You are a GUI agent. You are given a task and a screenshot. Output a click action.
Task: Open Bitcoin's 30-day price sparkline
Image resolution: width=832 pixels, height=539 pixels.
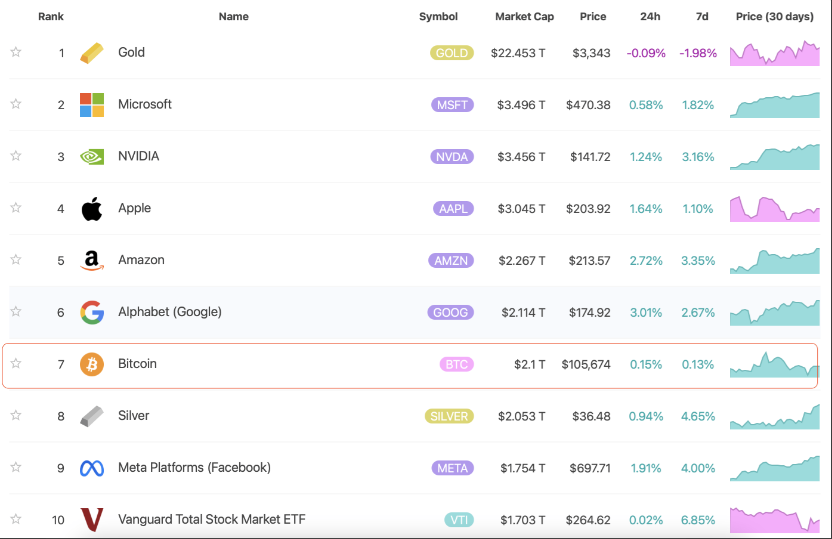(x=775, y=364)
